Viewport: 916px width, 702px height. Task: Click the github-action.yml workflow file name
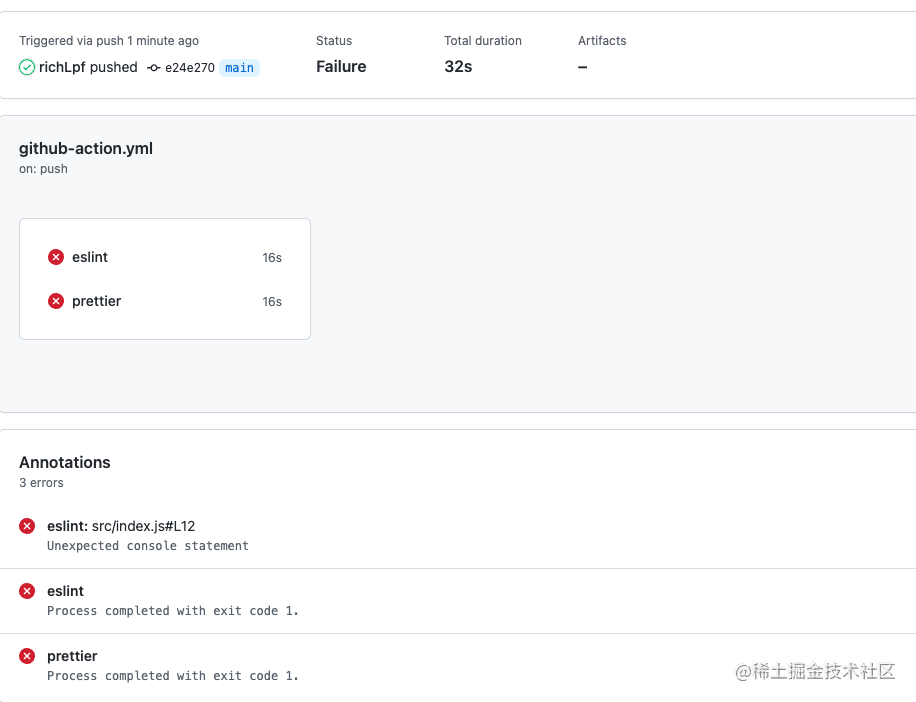point(86,148)
